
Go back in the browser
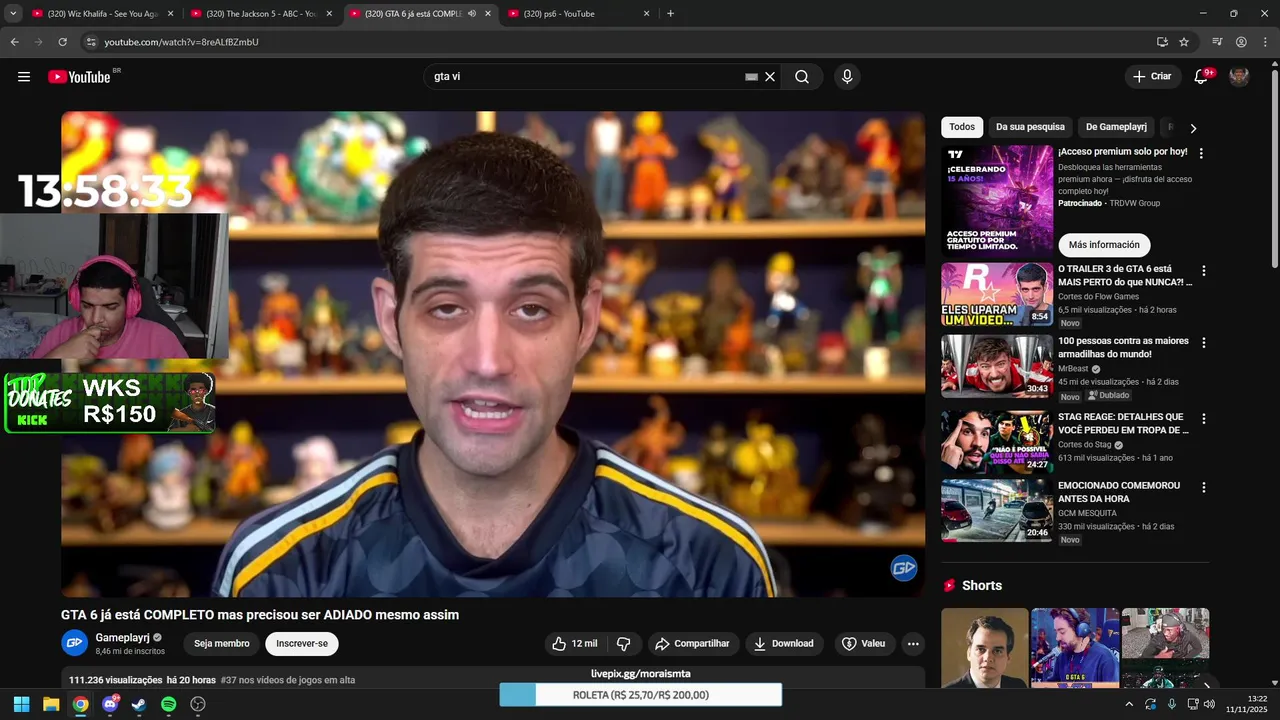pos(14,42)
